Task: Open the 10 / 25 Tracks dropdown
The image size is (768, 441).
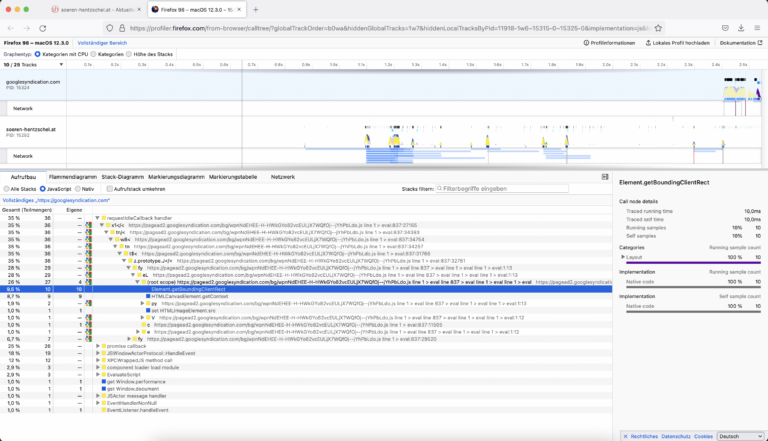Action: 33,65
